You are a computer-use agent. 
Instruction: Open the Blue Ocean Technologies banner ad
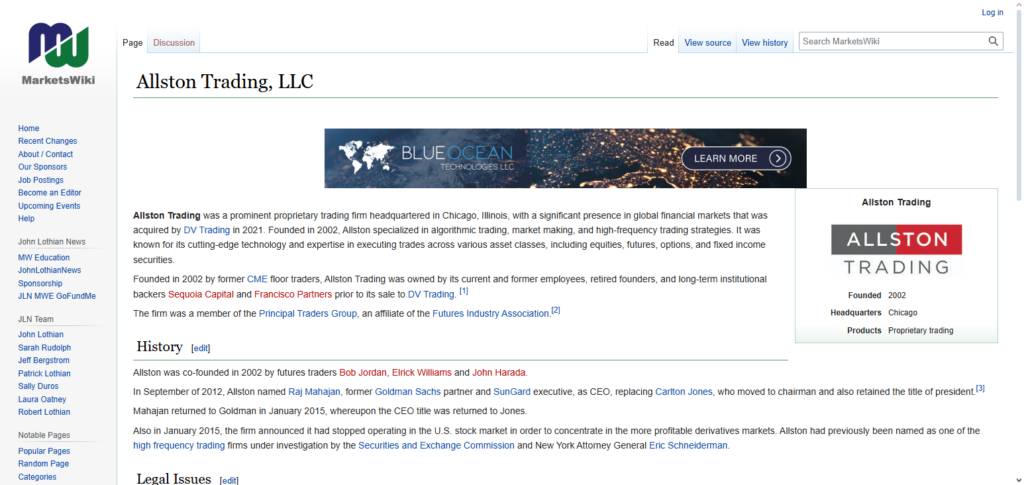(565, 158)
